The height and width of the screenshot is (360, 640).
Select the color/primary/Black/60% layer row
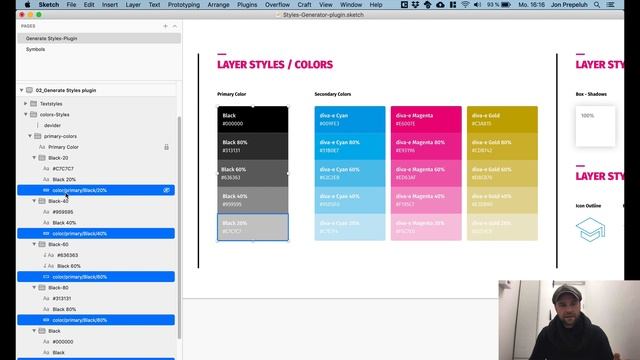[x=96, y=277]
